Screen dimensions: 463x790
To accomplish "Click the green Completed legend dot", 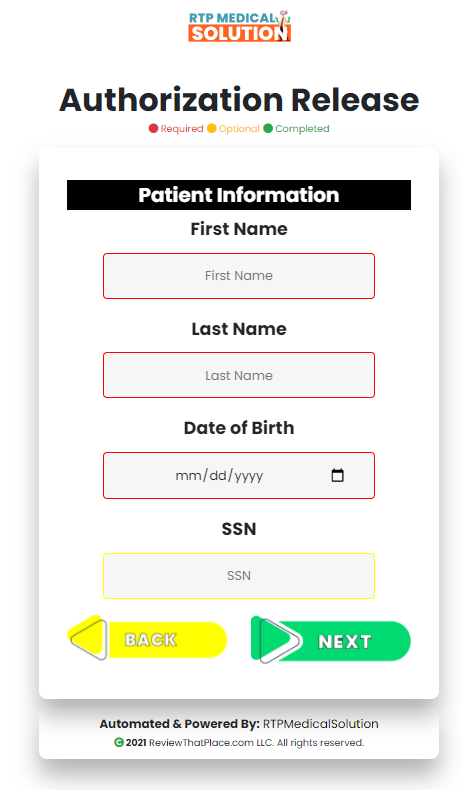I will click(x=268, y=128).
